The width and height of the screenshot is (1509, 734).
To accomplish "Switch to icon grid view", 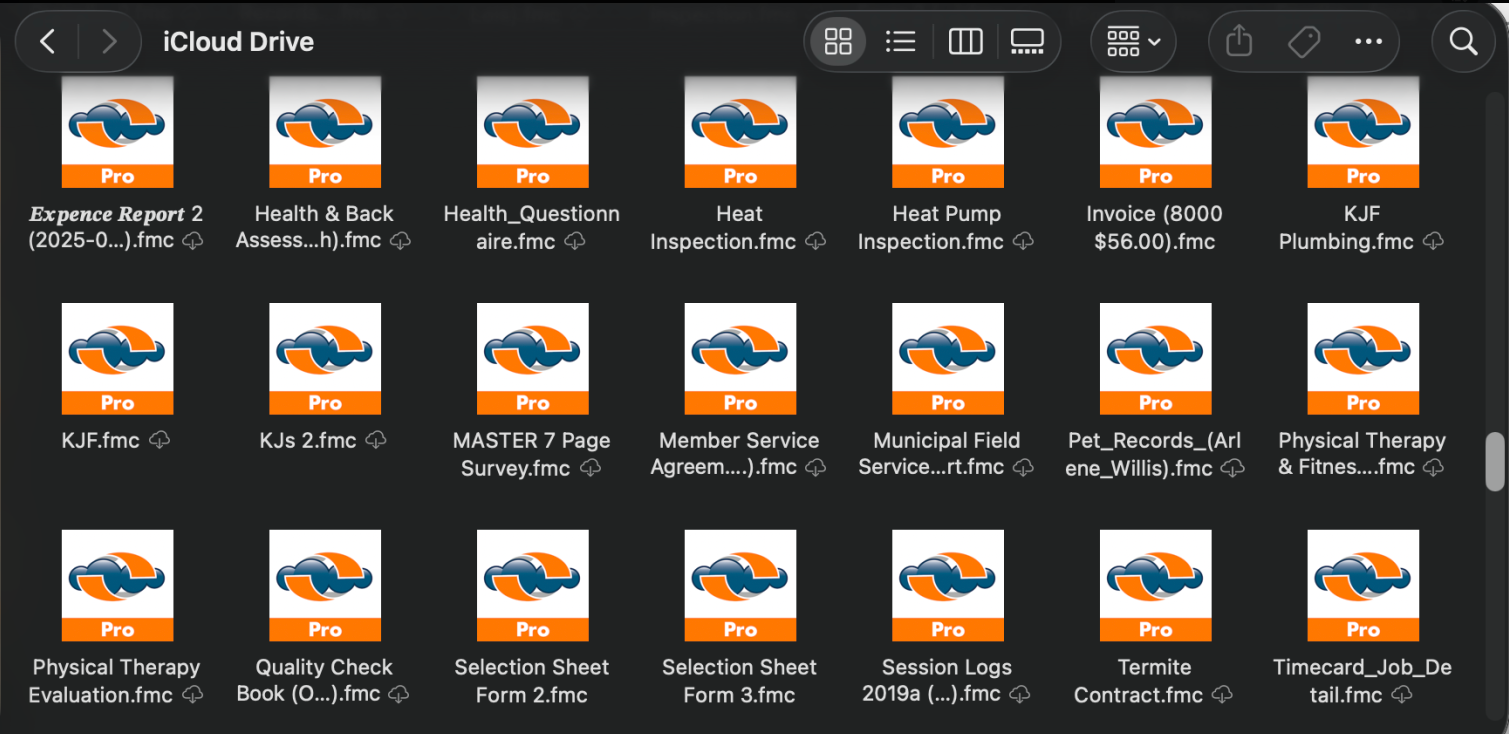I will click(838, 41).
